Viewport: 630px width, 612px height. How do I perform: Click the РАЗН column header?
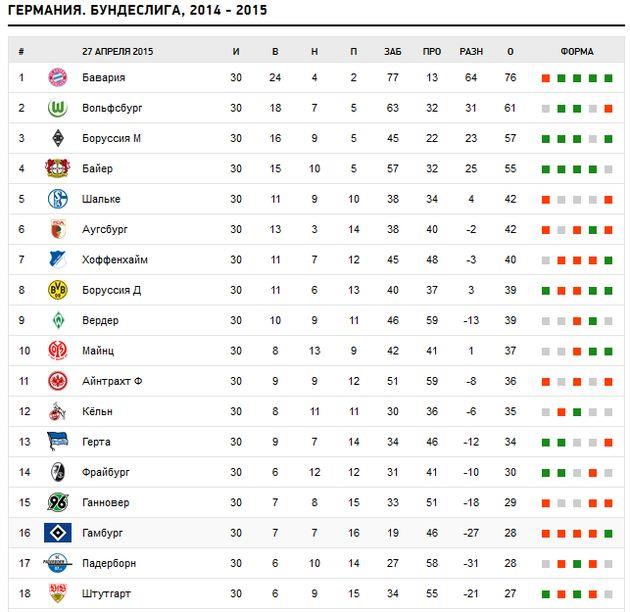coord(470,51)
